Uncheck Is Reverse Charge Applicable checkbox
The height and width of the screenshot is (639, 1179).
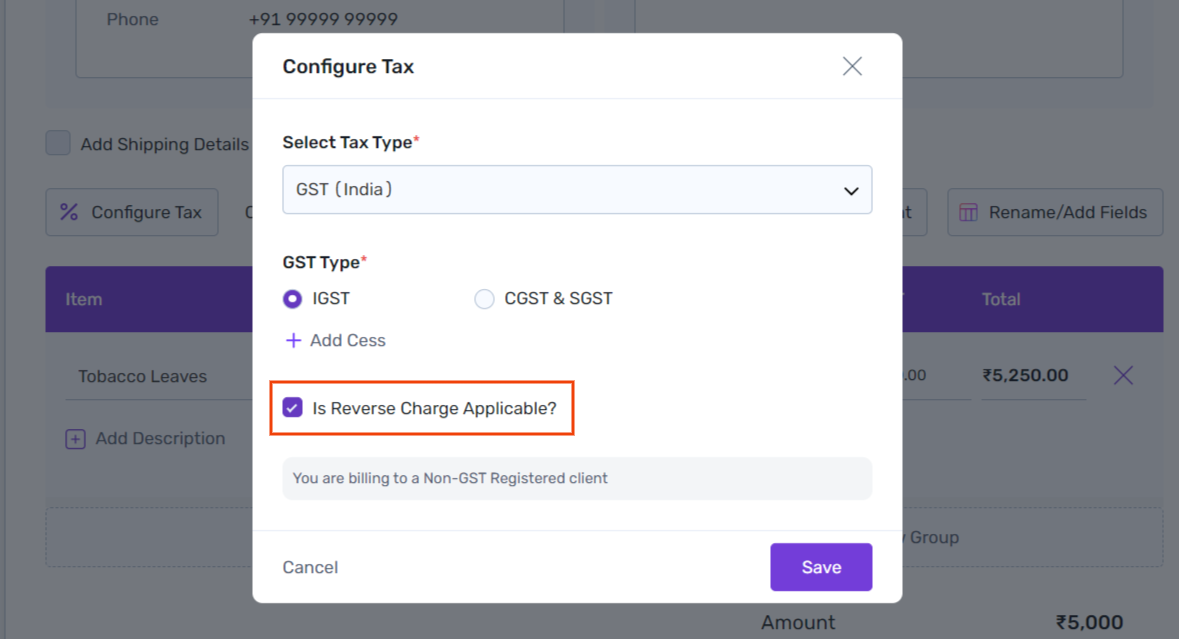(292, 407)
